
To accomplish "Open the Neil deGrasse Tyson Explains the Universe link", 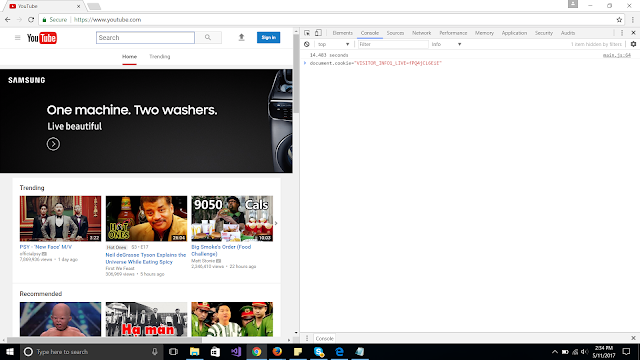I will coord(146,258).
